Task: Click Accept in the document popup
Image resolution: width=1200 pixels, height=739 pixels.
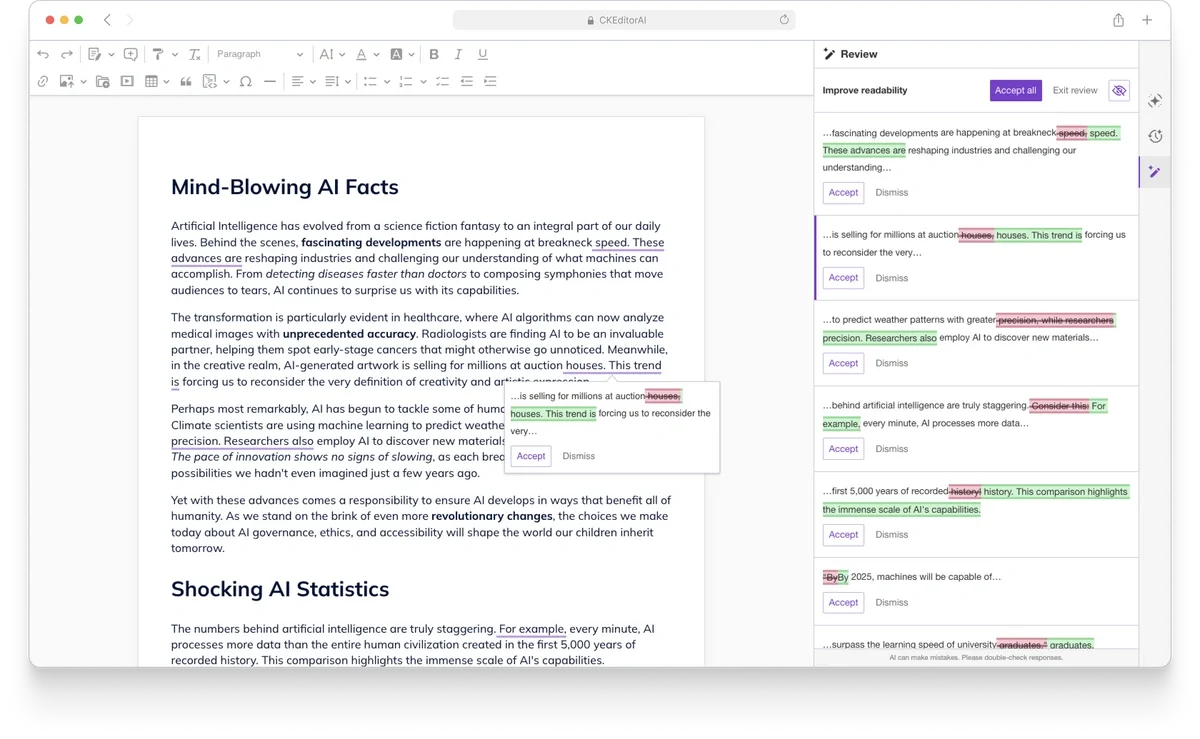Action: (531, 456)
